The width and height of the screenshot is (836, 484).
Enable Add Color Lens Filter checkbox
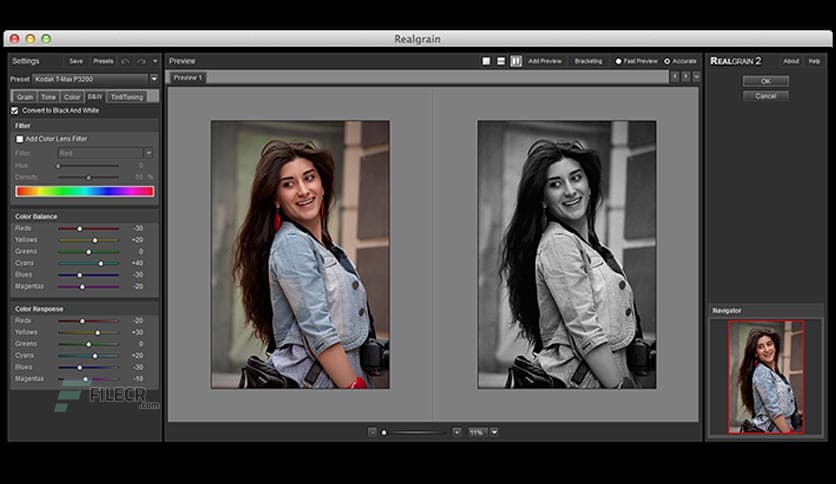click(20, 139)
